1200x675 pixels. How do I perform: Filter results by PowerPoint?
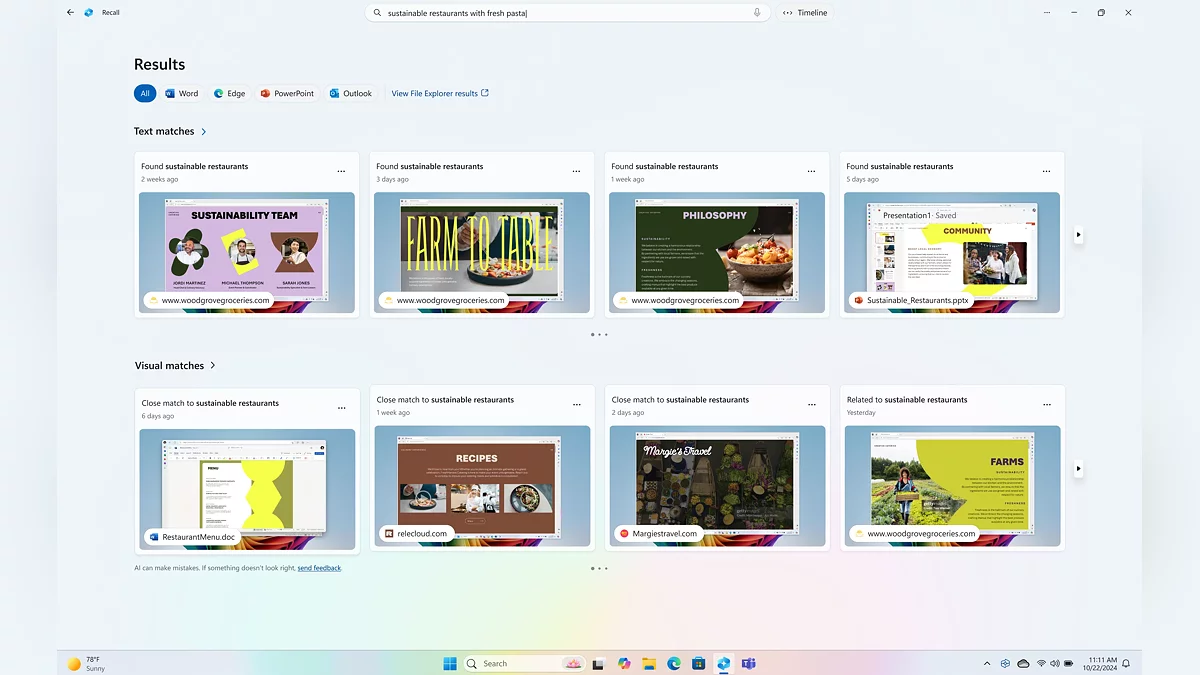tap(287, 93)
